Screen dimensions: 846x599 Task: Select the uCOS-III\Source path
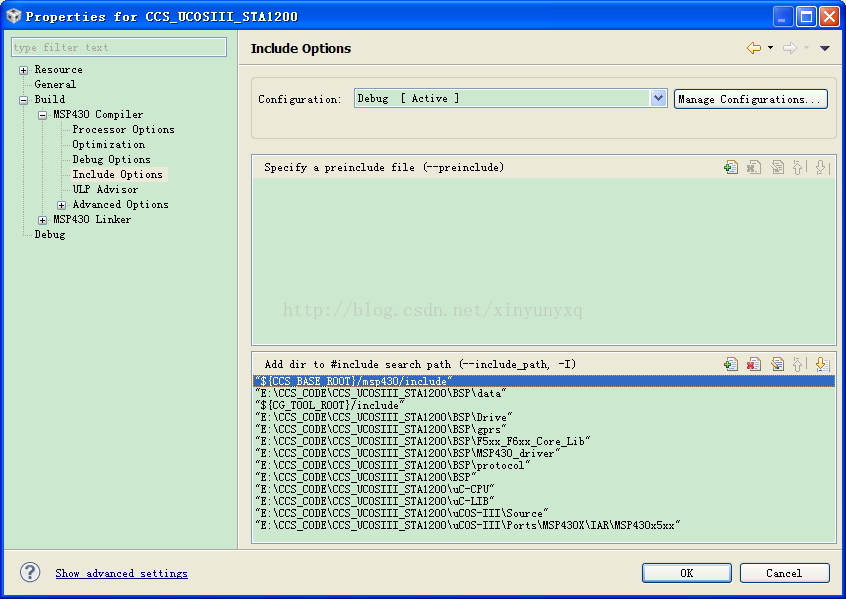[x=544, y=513]
